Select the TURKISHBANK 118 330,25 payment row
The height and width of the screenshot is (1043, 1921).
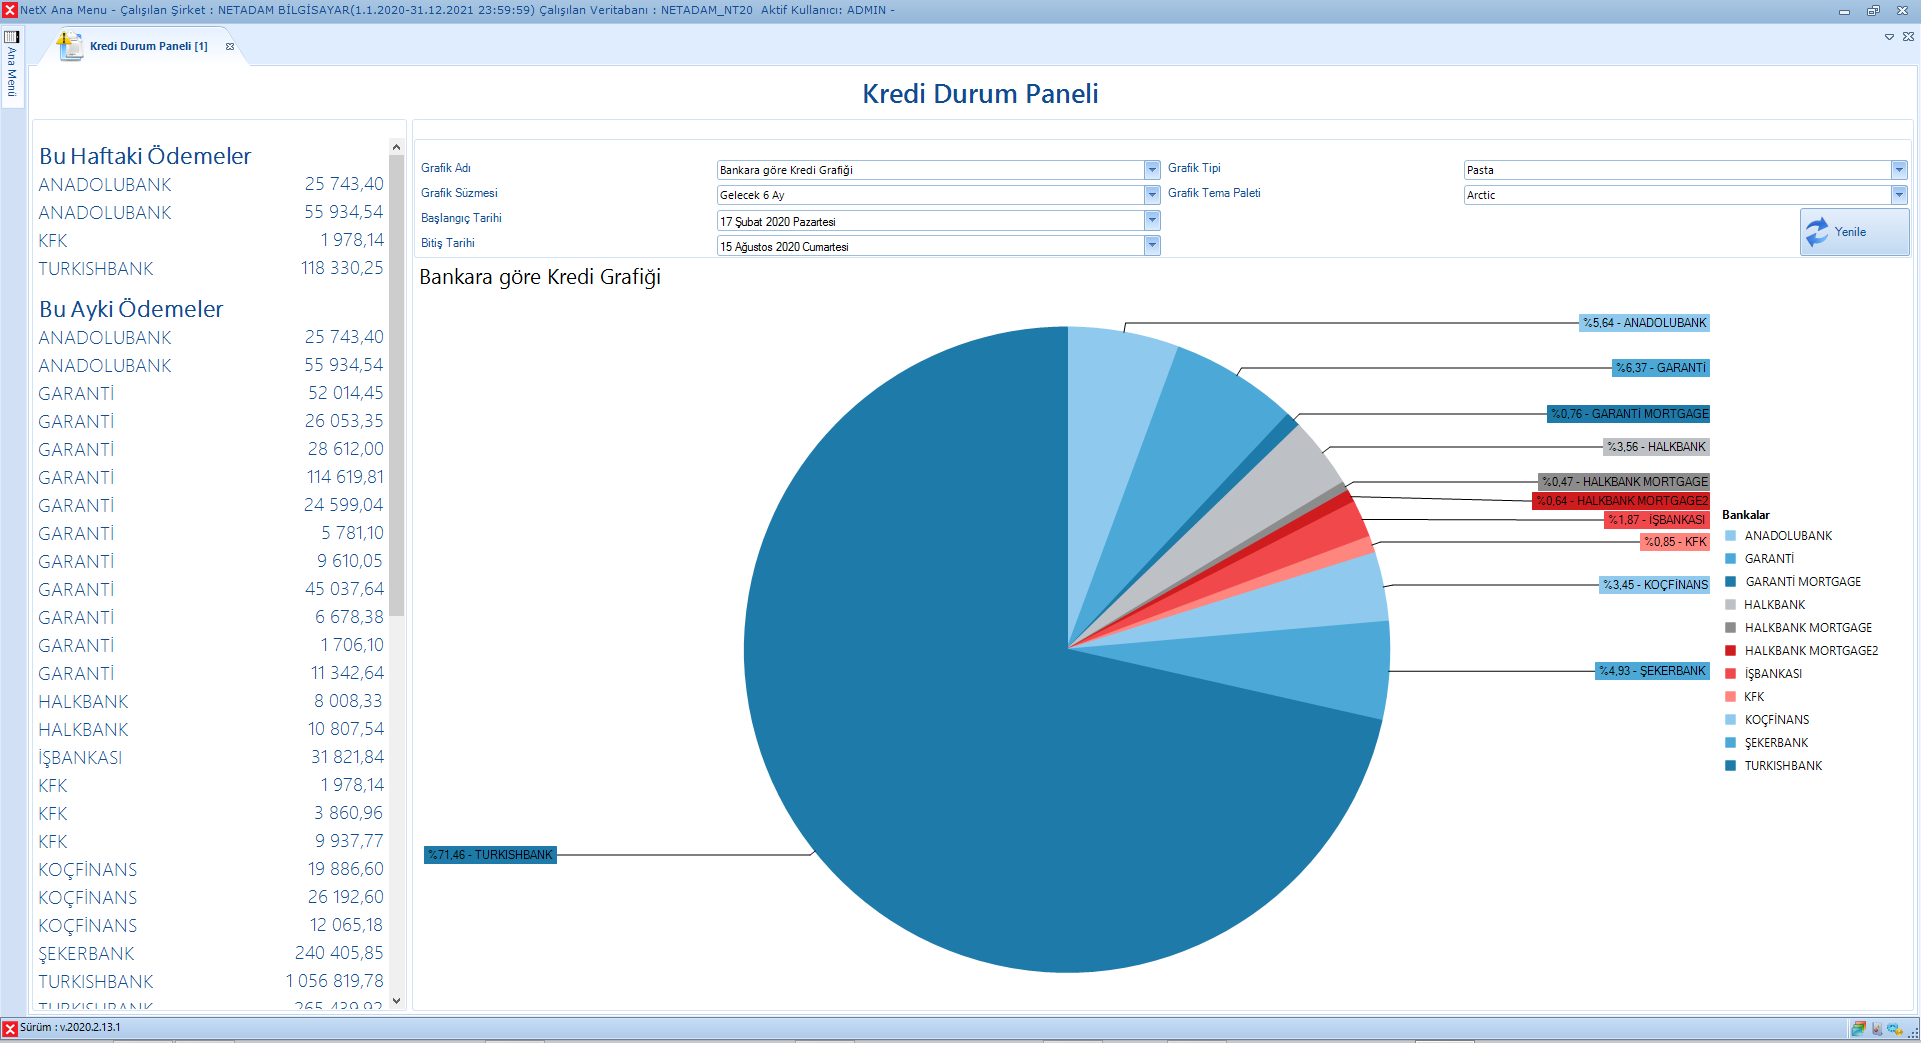(x=211, y=269)
